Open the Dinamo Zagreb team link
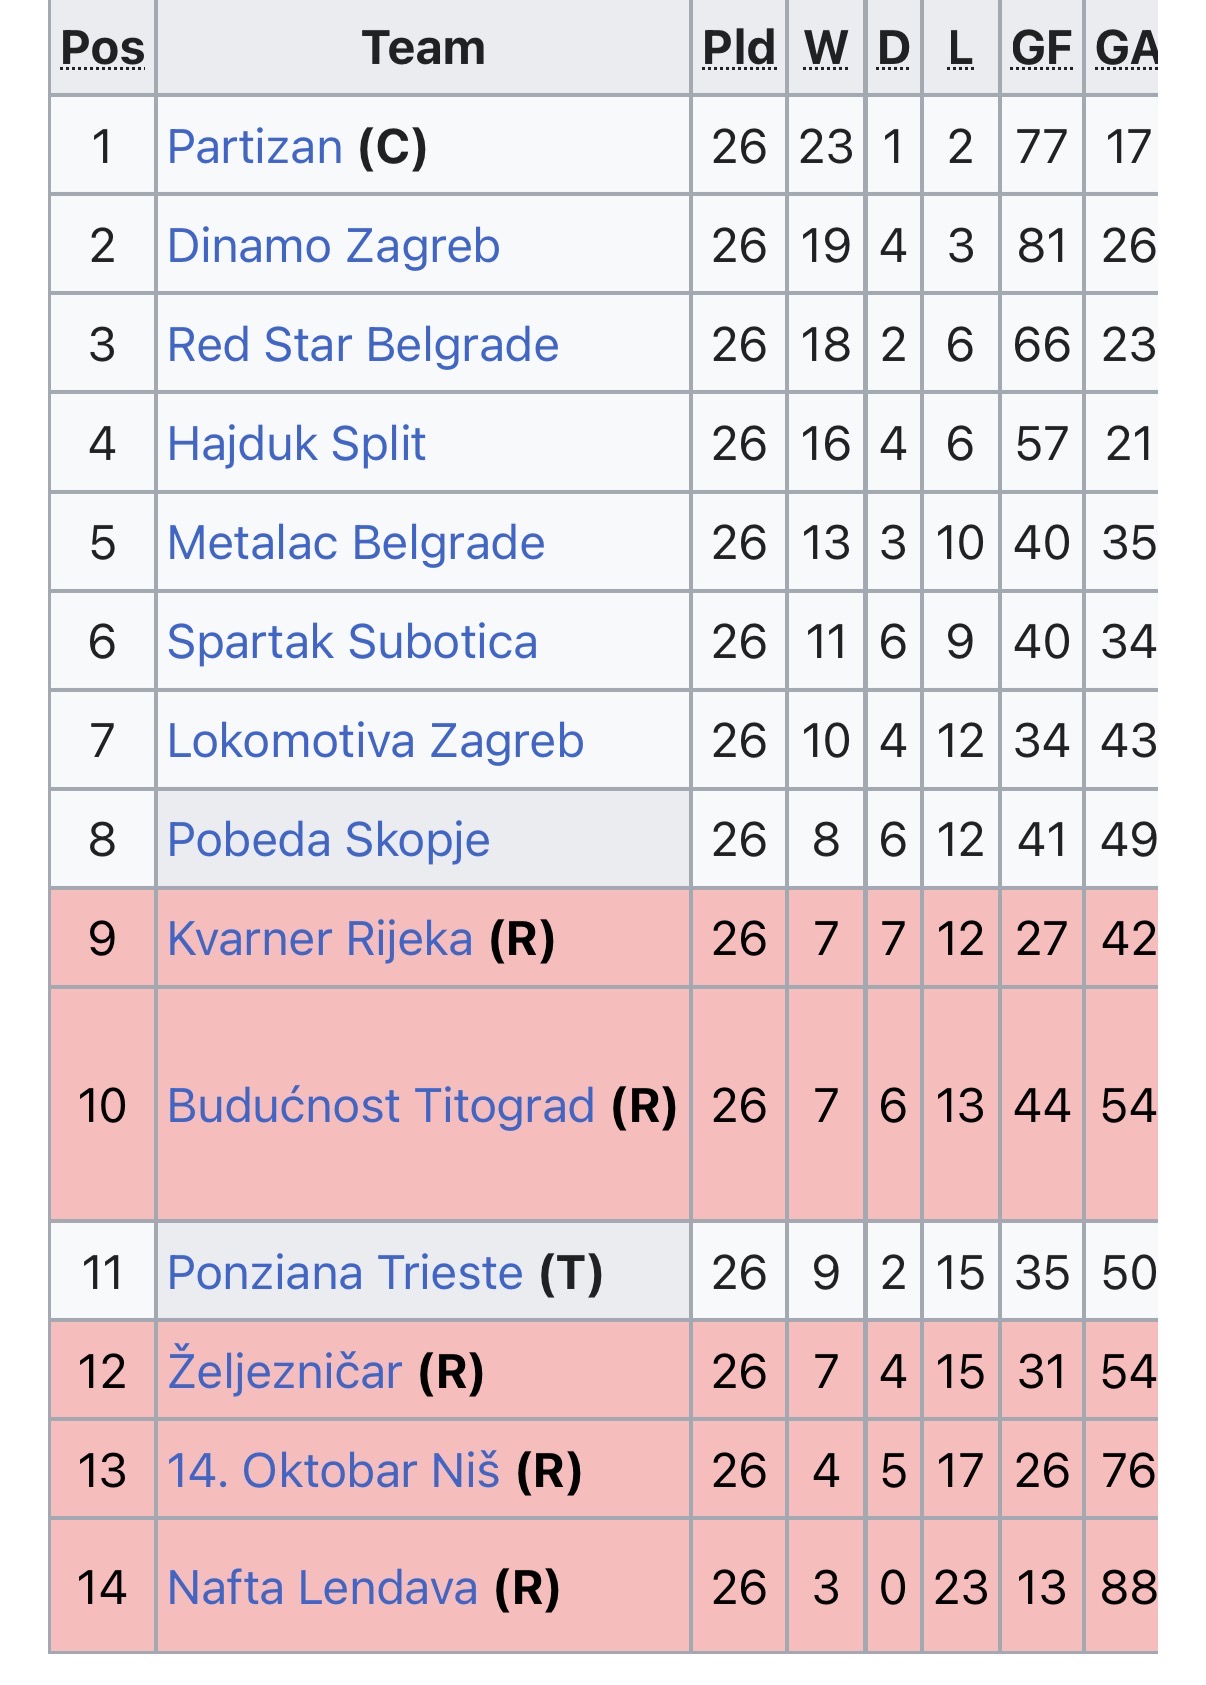The width and height of the screenshot is (1206, 1685). (333, 246)
